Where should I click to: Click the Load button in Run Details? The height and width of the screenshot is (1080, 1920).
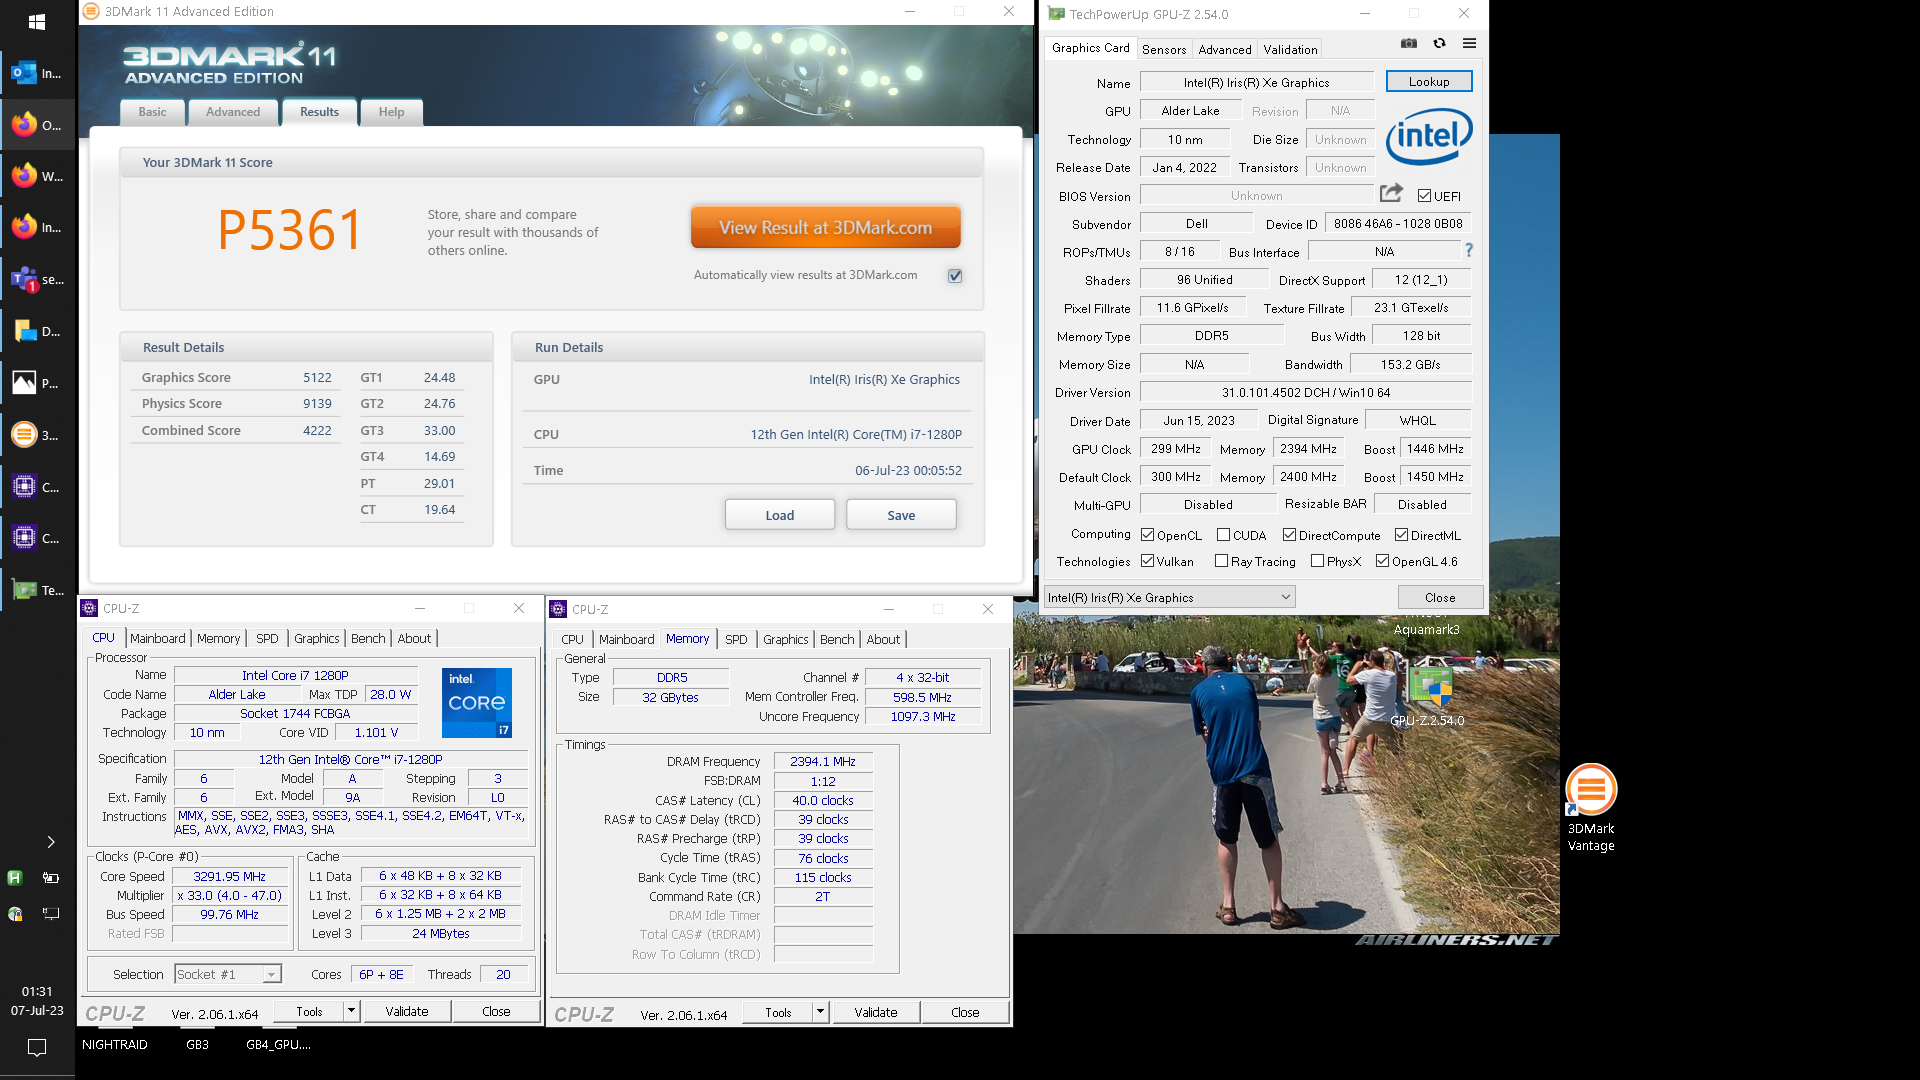(780, 515)
